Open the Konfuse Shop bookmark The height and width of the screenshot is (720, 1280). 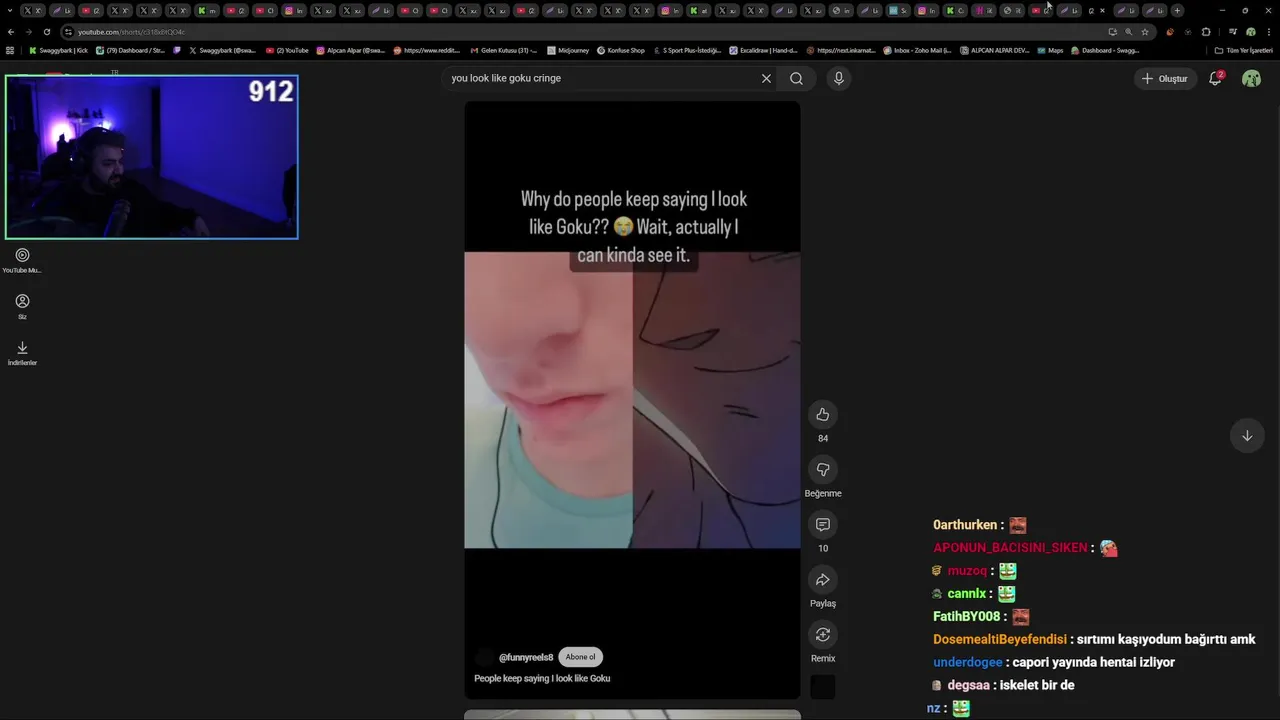[621, 50]
